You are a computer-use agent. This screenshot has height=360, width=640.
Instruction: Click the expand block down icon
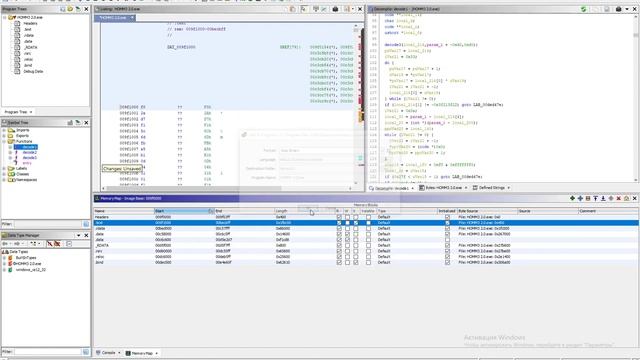[603, 198]
